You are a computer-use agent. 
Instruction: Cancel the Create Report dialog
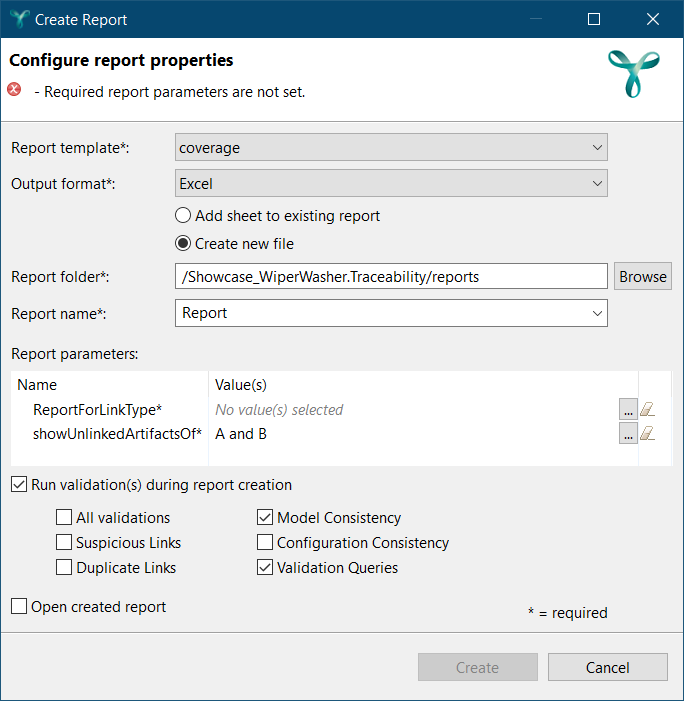608,667
